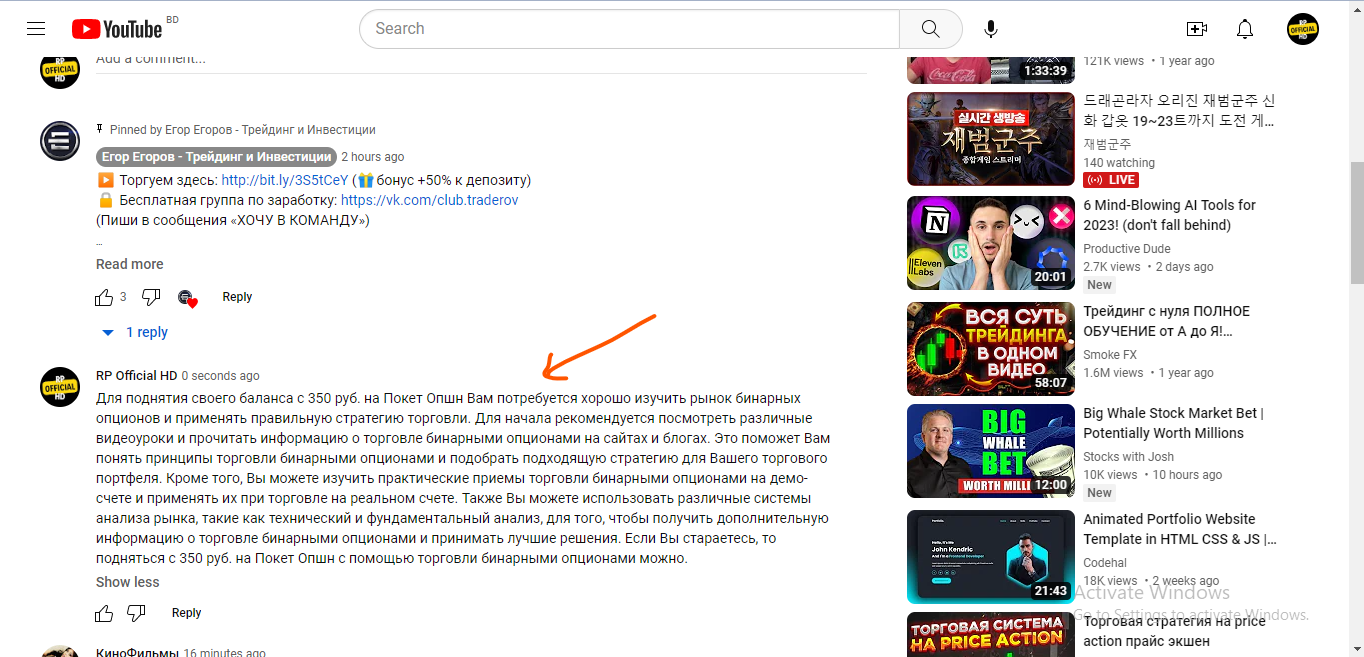Click the Add a comment field

481,61
